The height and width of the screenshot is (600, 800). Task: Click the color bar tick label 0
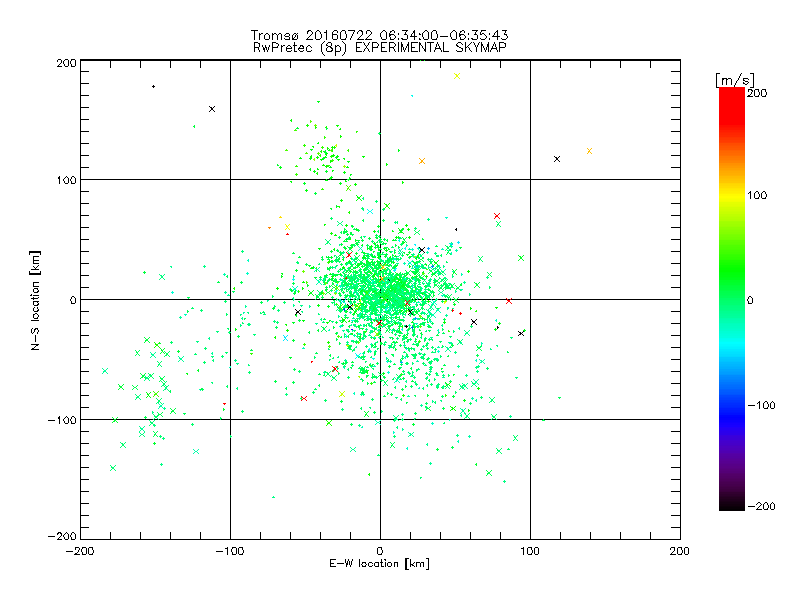(x=750, y=300)
